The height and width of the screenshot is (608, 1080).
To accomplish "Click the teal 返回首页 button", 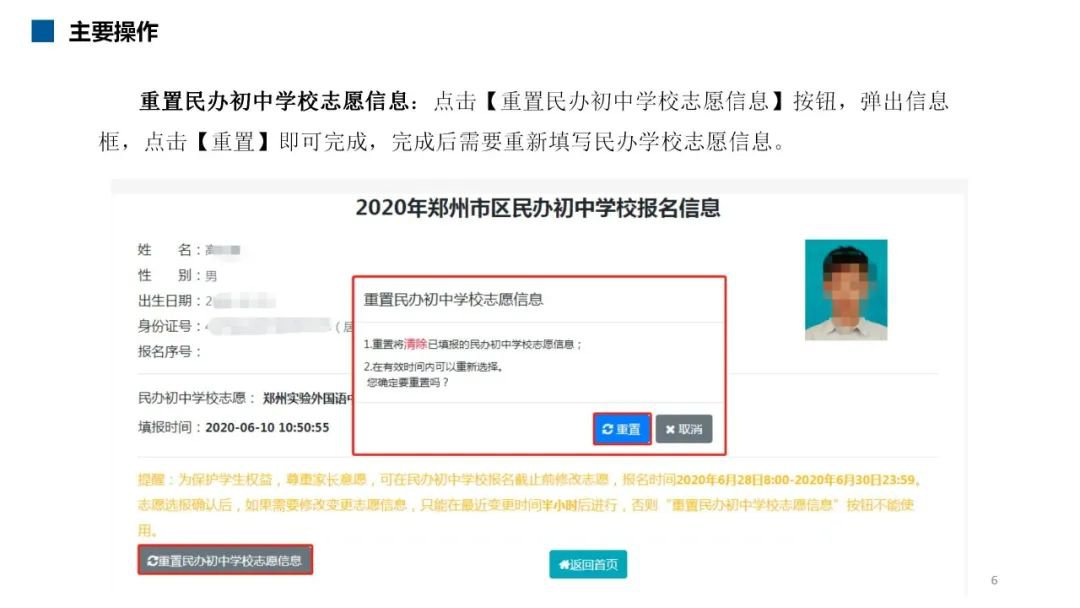I will [x=588, y=565].
